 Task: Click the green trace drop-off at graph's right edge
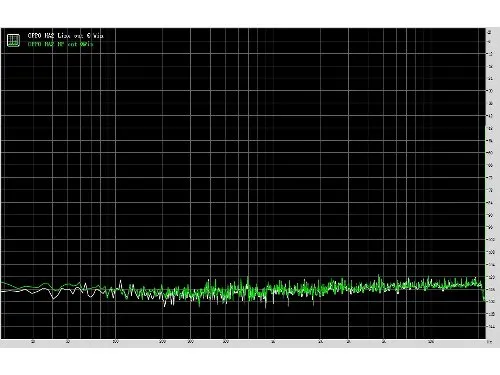click(484, 294)
